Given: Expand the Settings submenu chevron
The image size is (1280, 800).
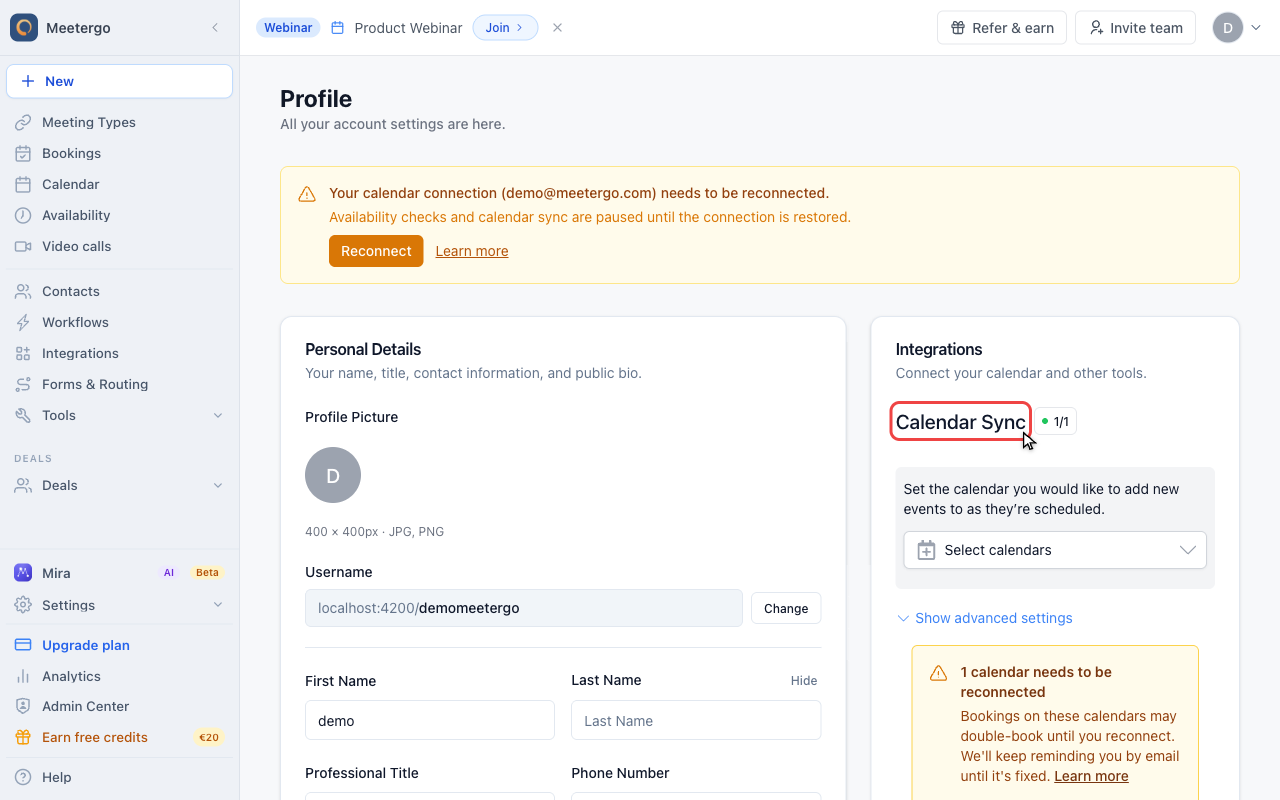Looking at the screenshot, I should (218, 605).
